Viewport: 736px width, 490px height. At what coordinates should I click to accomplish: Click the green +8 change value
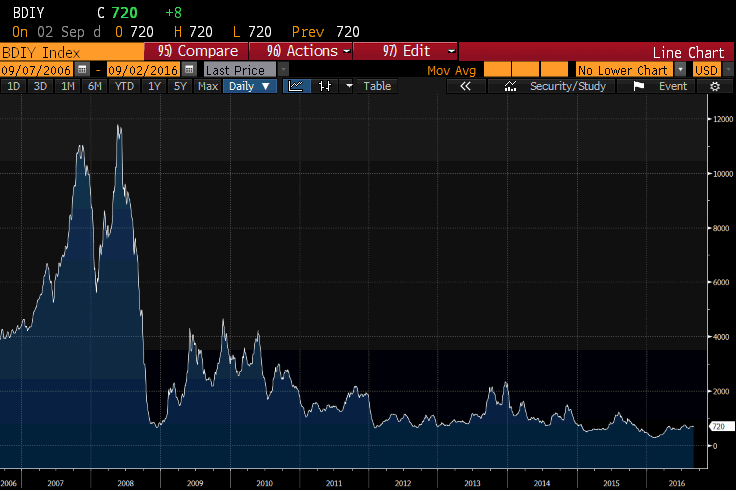point(173,13)
